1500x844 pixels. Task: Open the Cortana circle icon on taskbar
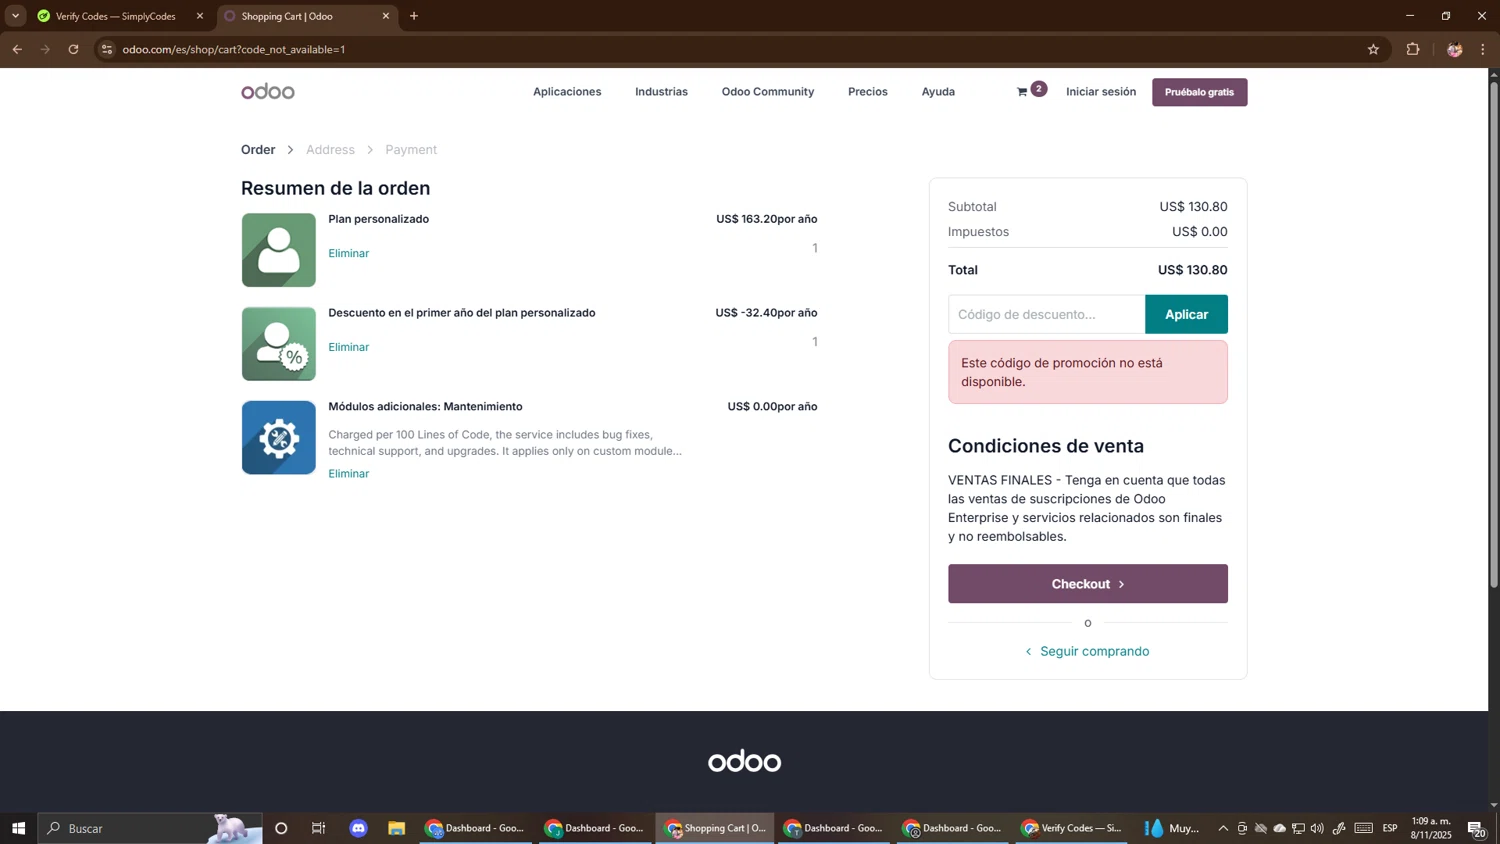click(281, 828)
